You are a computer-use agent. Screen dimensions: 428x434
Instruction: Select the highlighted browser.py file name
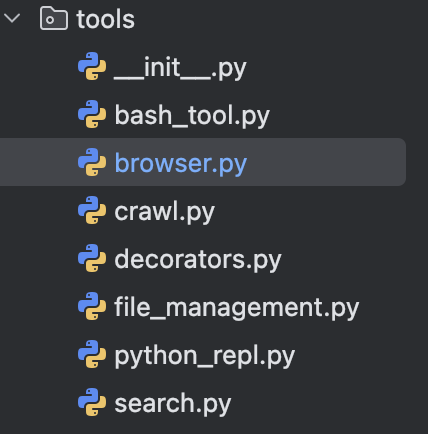181,164
